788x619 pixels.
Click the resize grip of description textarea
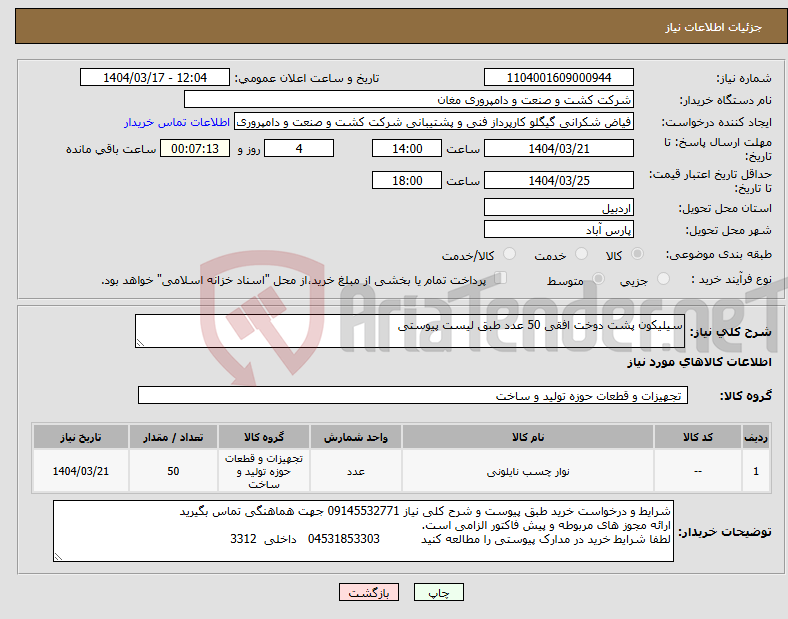(x=140, y=343)
